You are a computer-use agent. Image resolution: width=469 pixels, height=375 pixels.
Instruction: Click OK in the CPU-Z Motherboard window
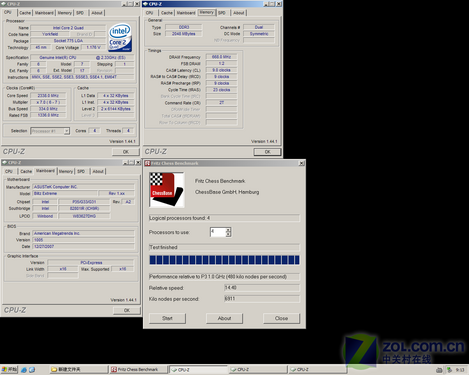(x=127, y=310)
